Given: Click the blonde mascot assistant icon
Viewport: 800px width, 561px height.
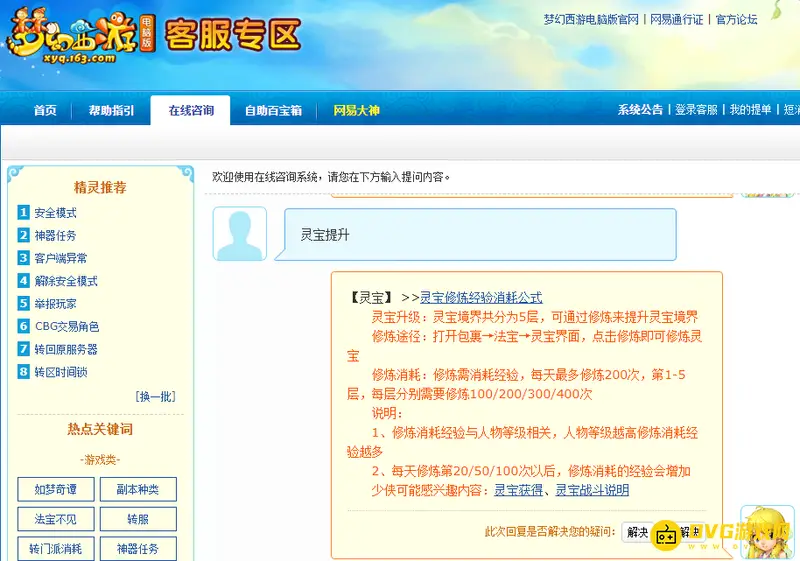Looking at the screenshot, I should click(767, 530).
